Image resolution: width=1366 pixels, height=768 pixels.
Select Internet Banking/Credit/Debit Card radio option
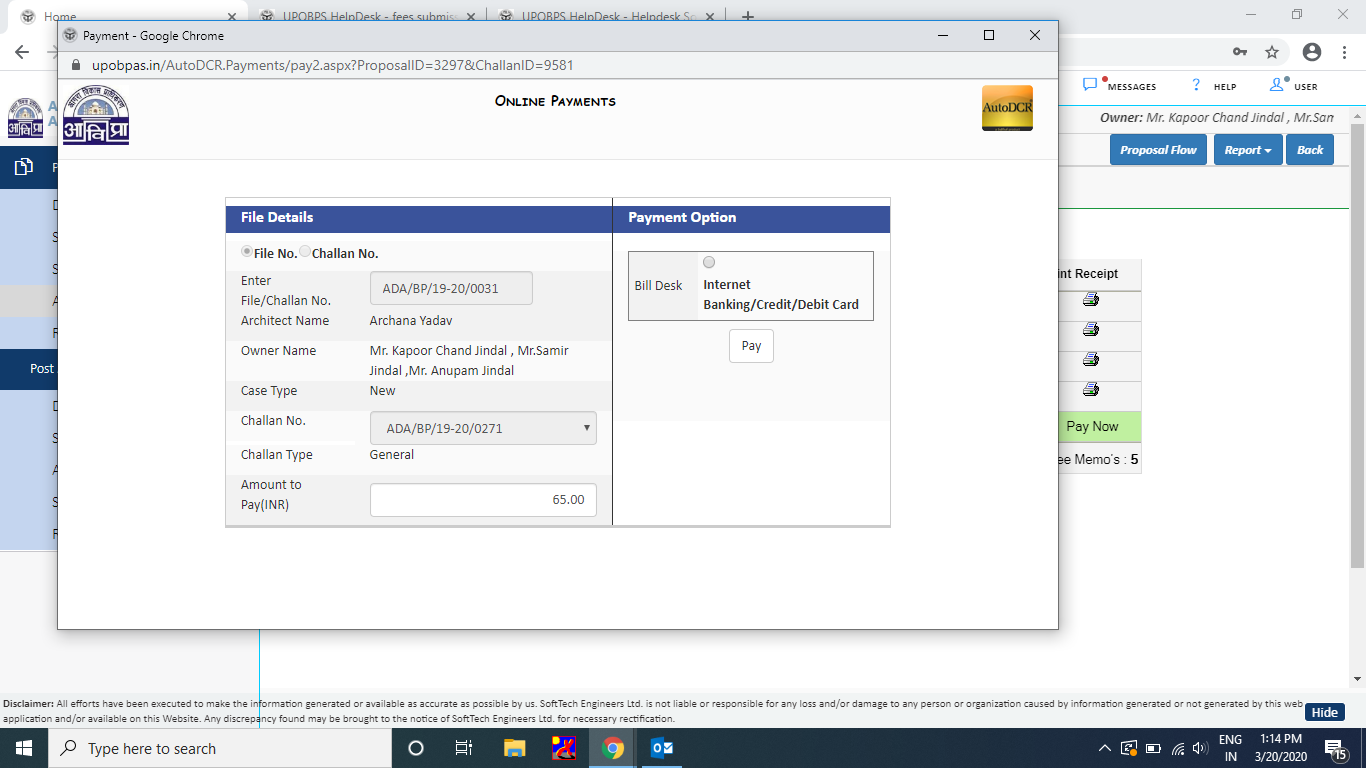click(709, 262)
